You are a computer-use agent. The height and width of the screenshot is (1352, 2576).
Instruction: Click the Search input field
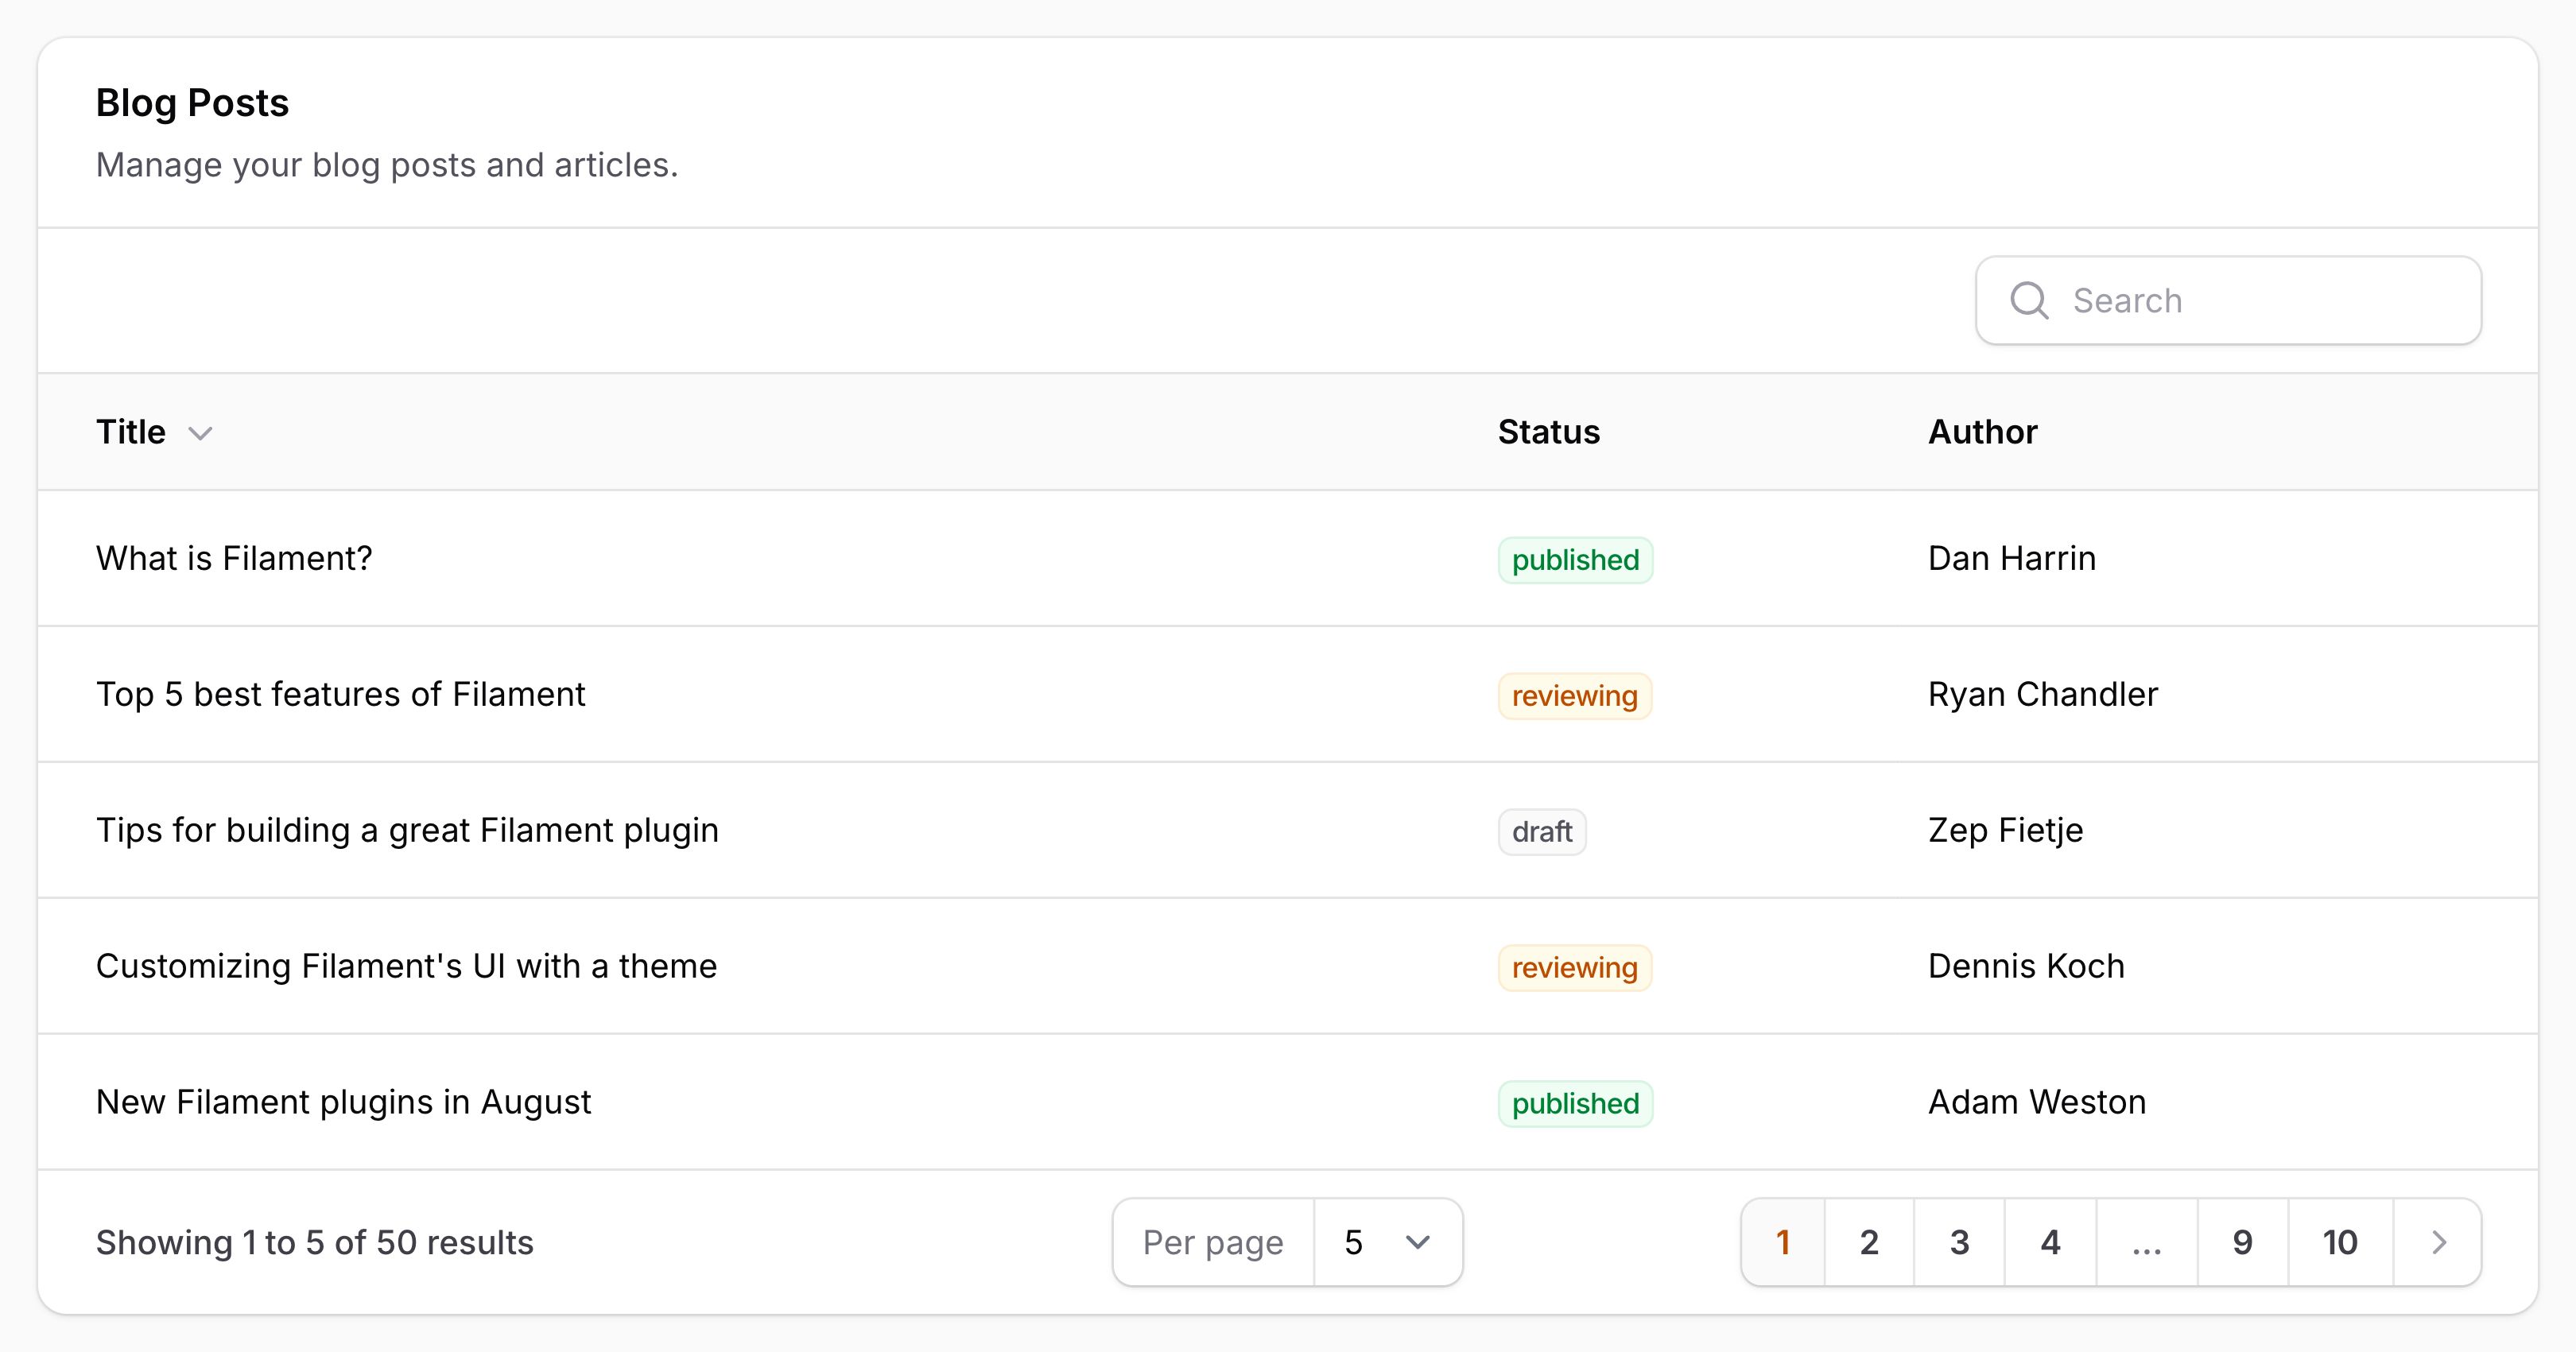(2229, 300)
